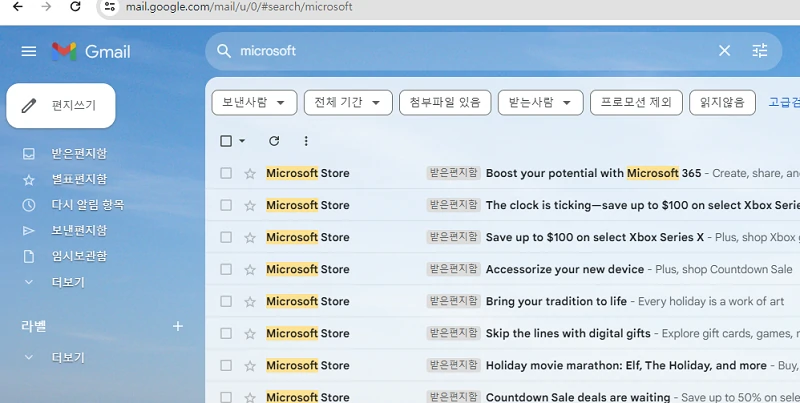The height and width of the screenshot is (403, 800).
Task: Reload the page with browser refresh
Action: [x=75, y=7]
